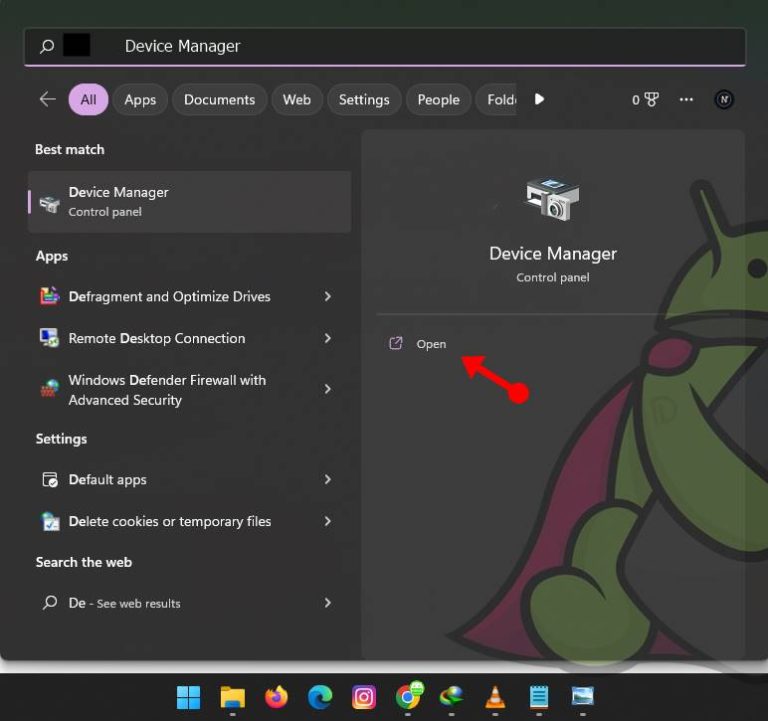Screen dimensions: 768x721
Task: Expand Remote Desktop Connection chevron
Action: point(327,338)
